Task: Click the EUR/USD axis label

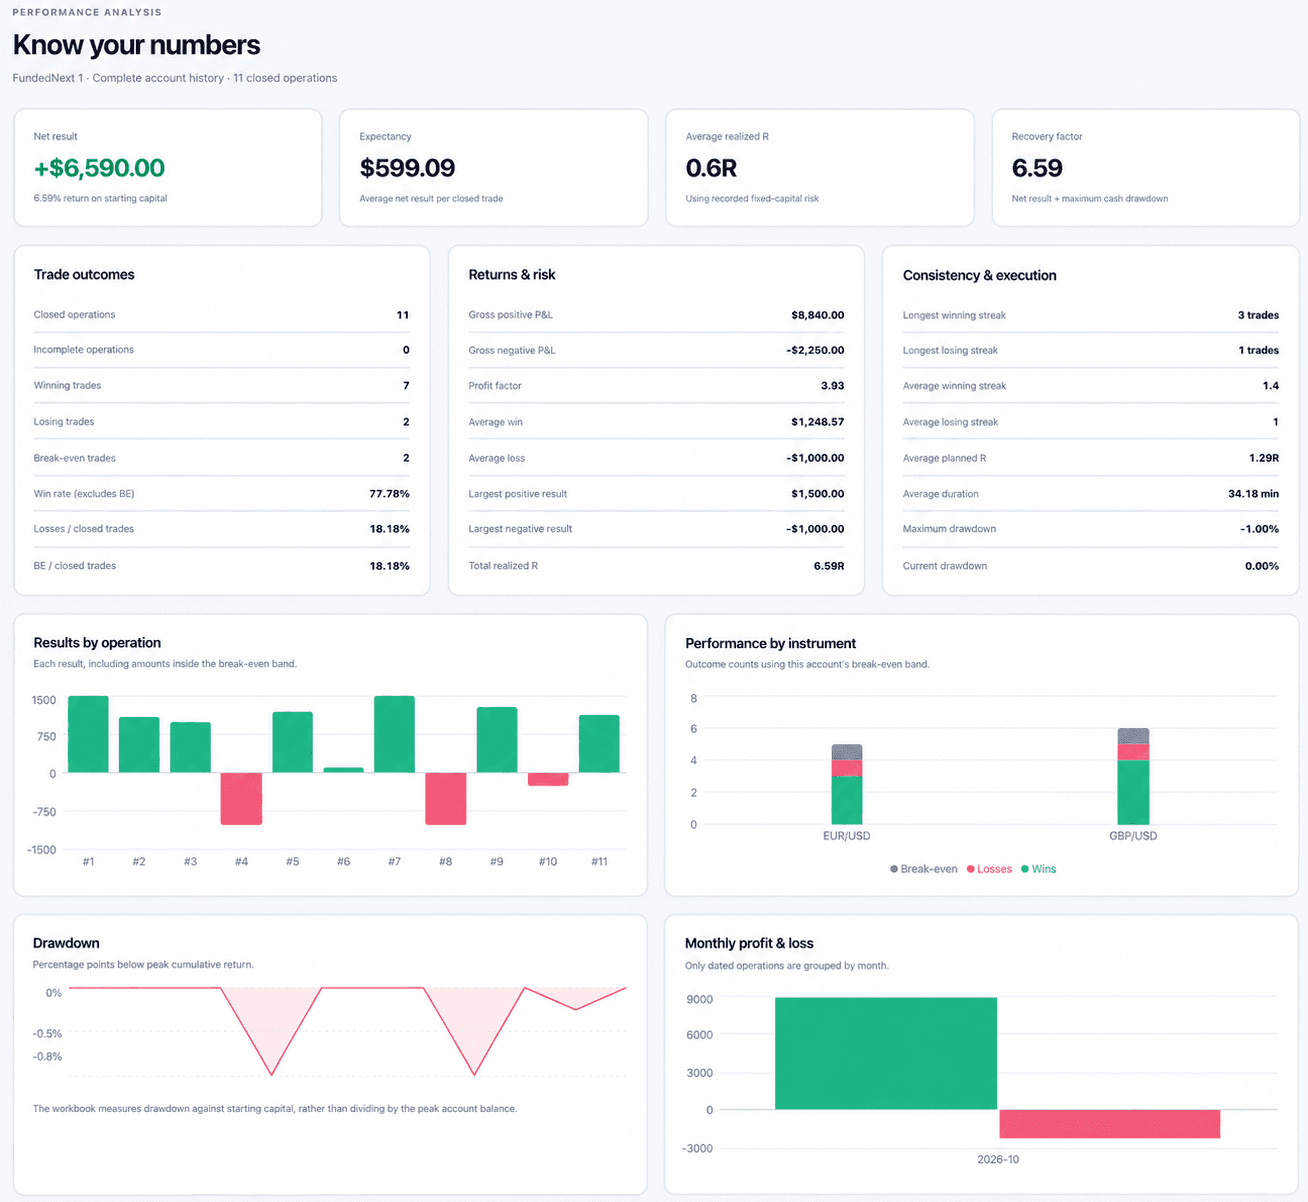Action: (x=847, y=836)
